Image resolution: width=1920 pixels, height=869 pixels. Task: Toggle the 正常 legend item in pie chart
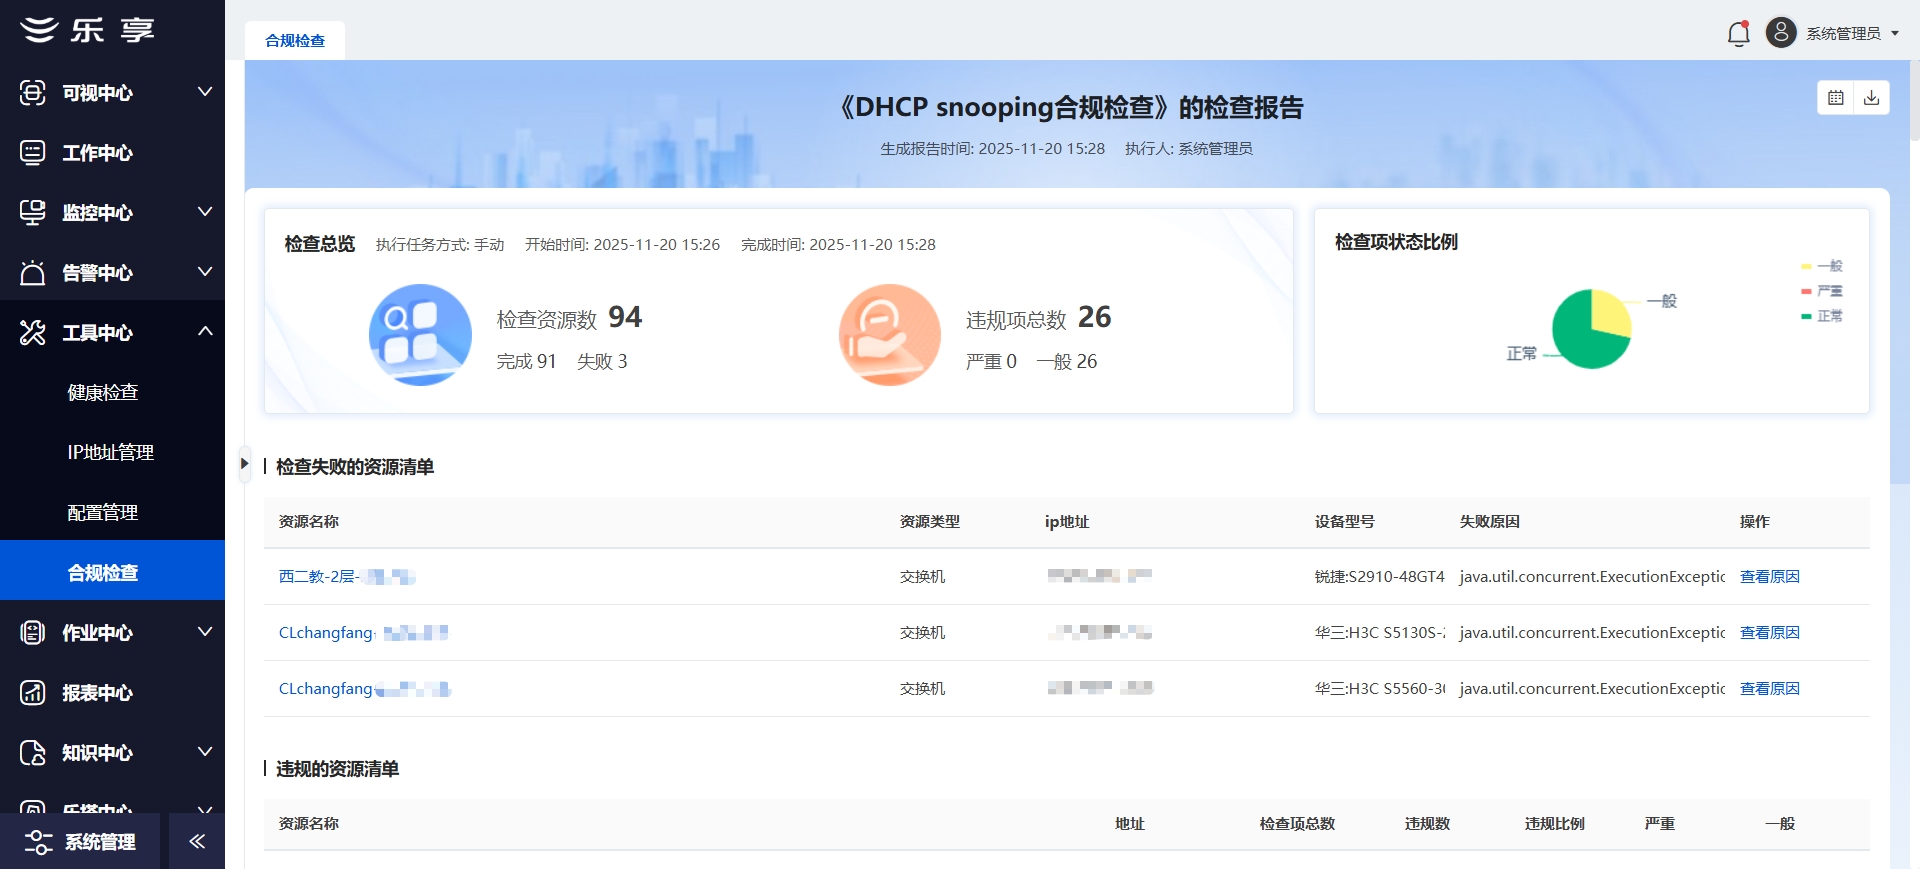(x=1821, y=316)
